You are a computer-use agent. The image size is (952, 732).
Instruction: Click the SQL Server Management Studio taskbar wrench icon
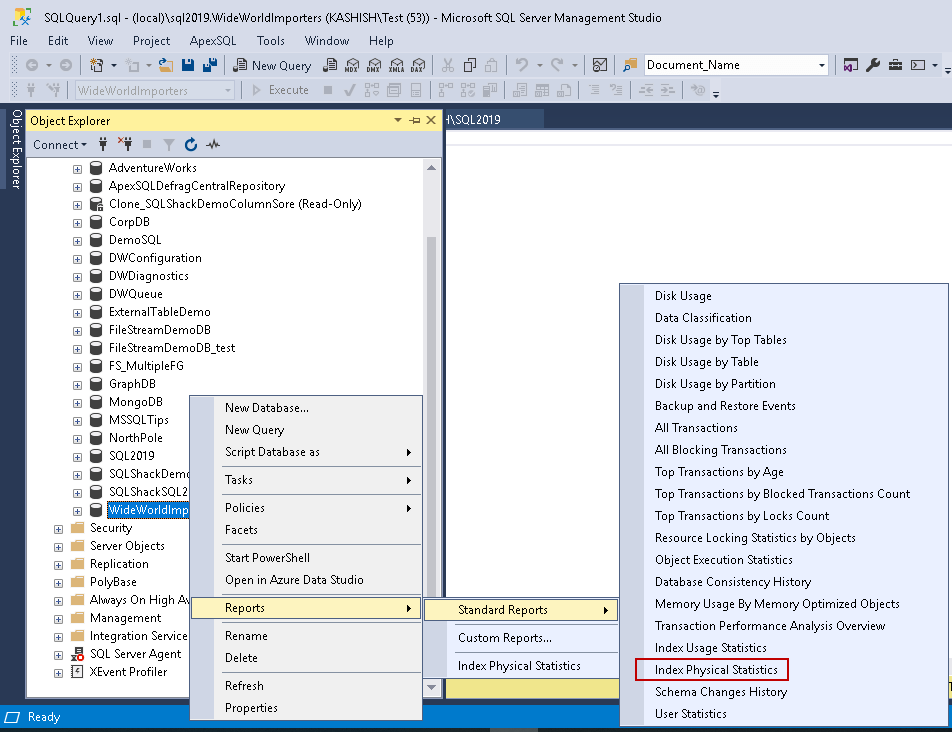click(873, 64)
